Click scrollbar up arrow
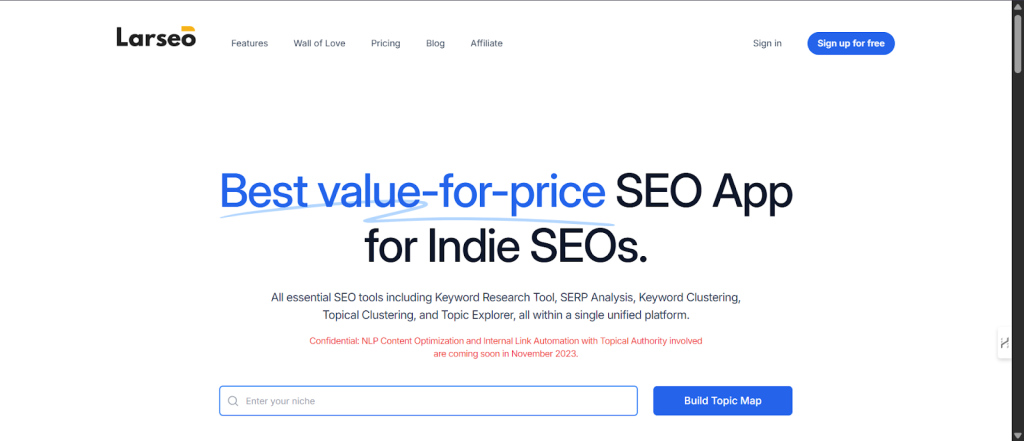 (x=1017, y=6)
